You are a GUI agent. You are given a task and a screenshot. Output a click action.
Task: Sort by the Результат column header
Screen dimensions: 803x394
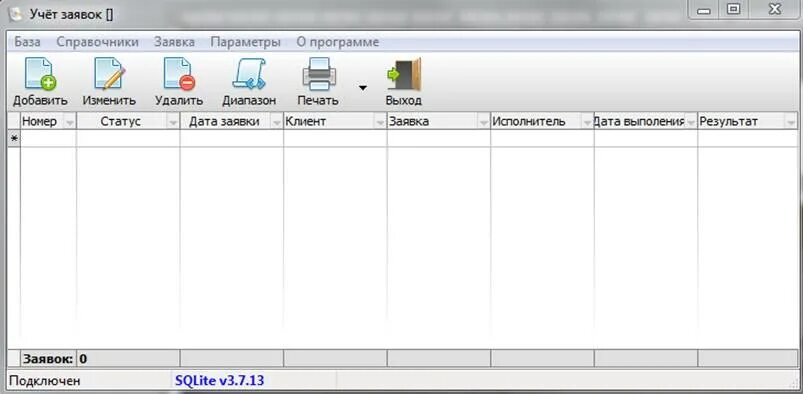click(728, 122)
